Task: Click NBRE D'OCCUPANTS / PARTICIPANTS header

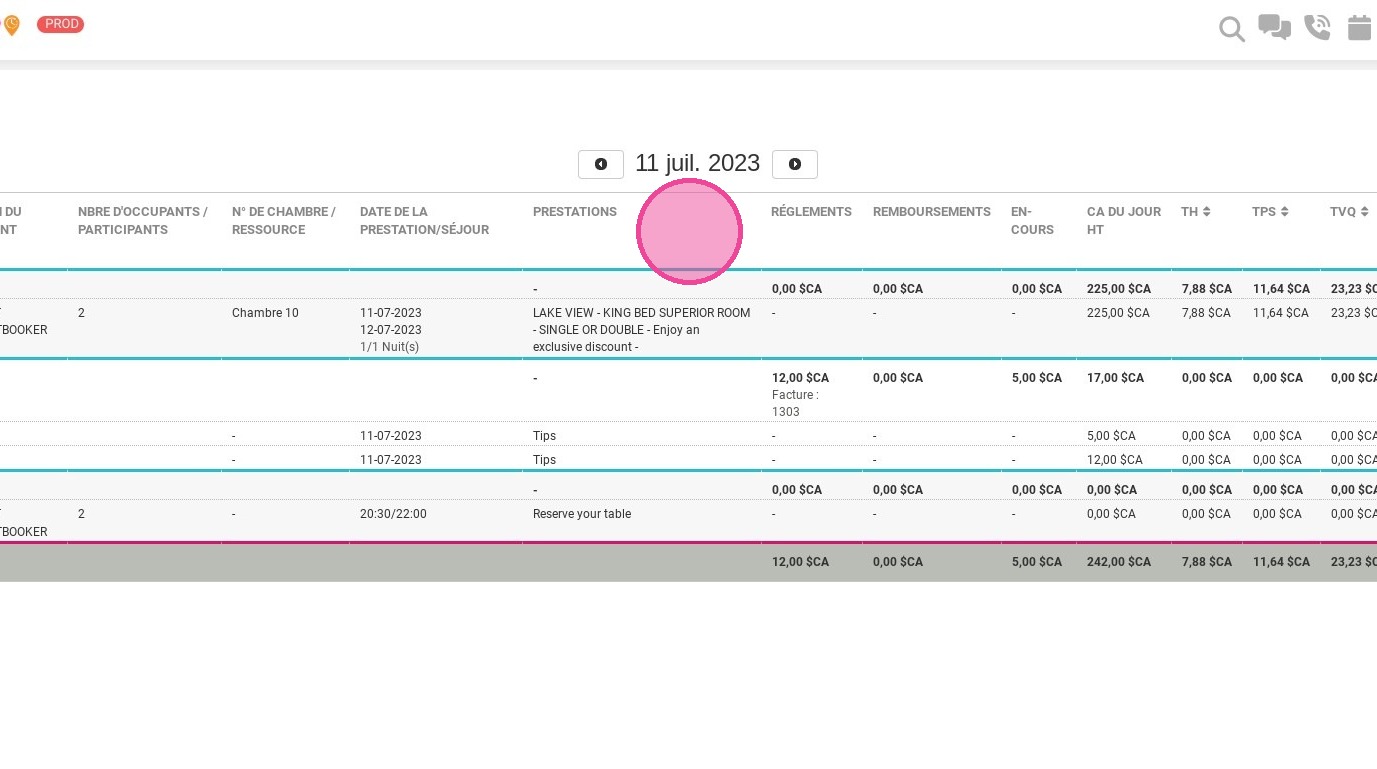Action: point(143,221)
